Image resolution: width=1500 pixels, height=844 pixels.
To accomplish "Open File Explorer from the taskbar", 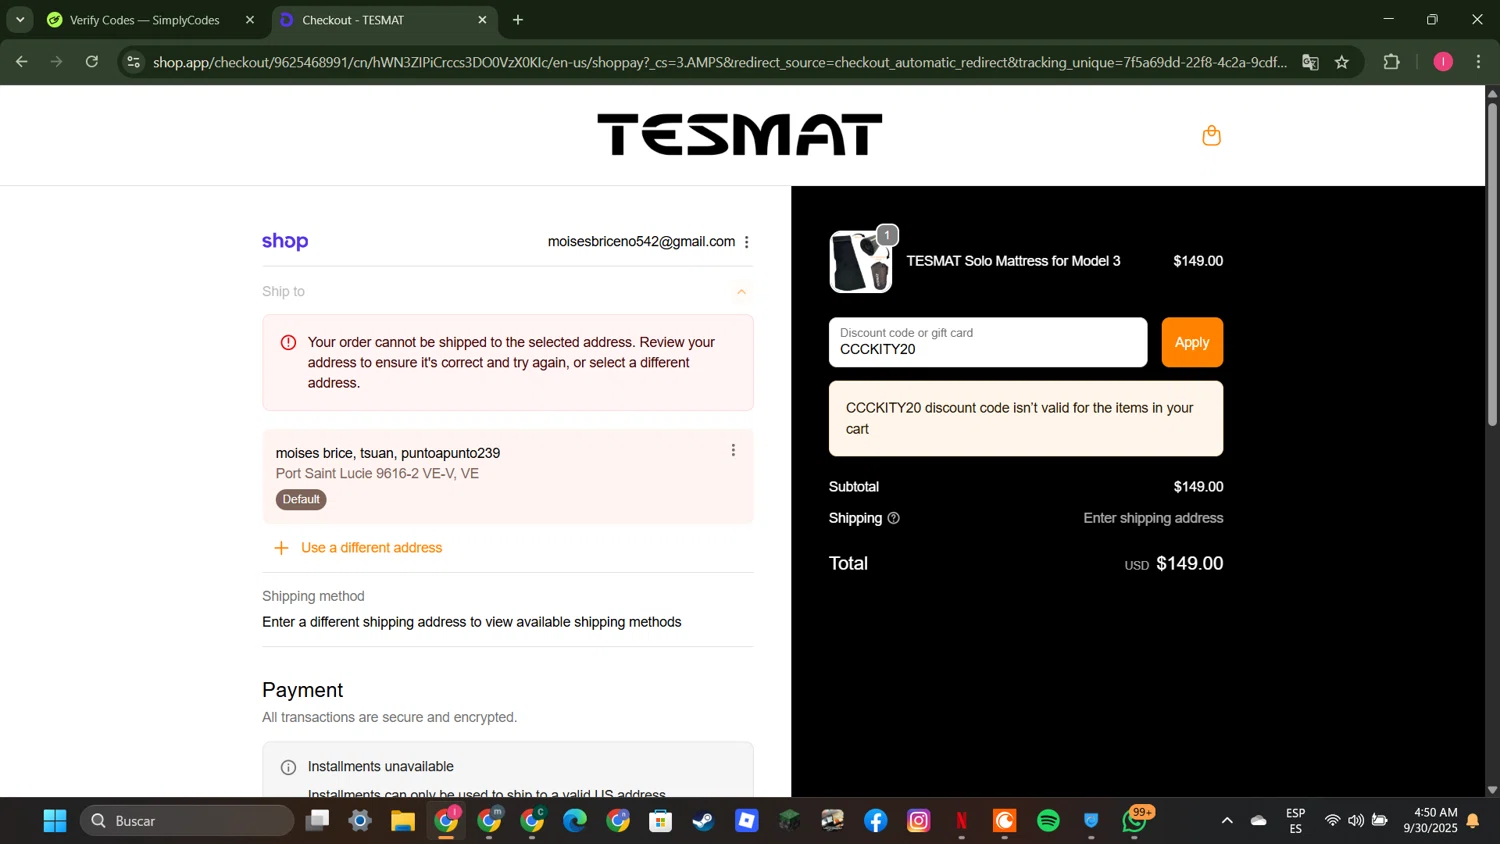I will (x=403, y=821).
